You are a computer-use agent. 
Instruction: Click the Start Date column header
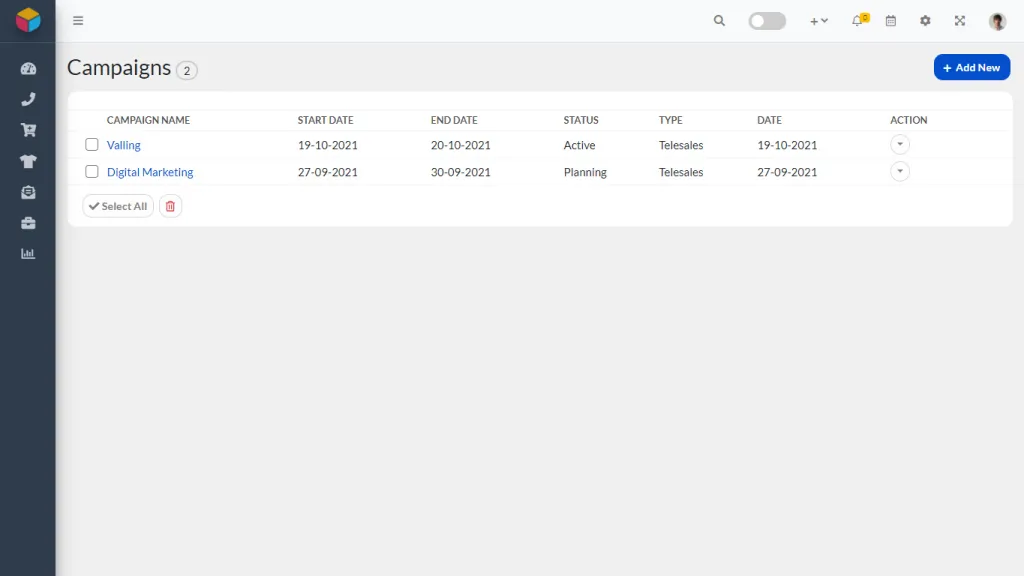pyautogui.click(x=325, y=120)
